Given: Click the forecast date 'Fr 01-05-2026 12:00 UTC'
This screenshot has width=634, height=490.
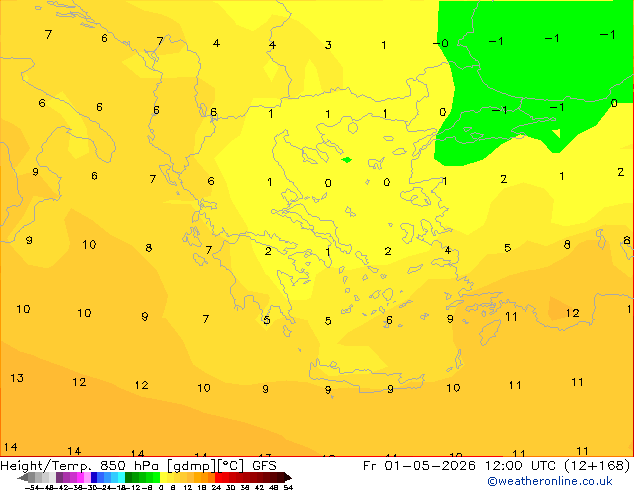Looking at the screenshot, I should (459, 466).
